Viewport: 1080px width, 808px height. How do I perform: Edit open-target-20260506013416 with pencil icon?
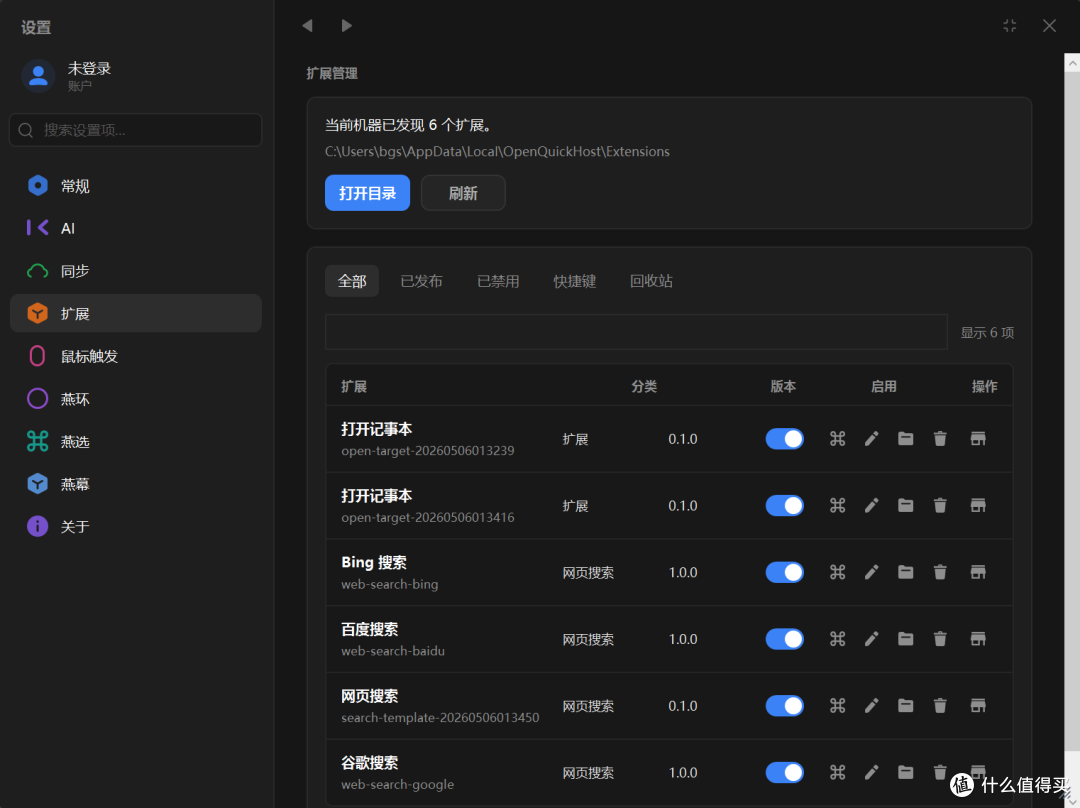(871, 506)
